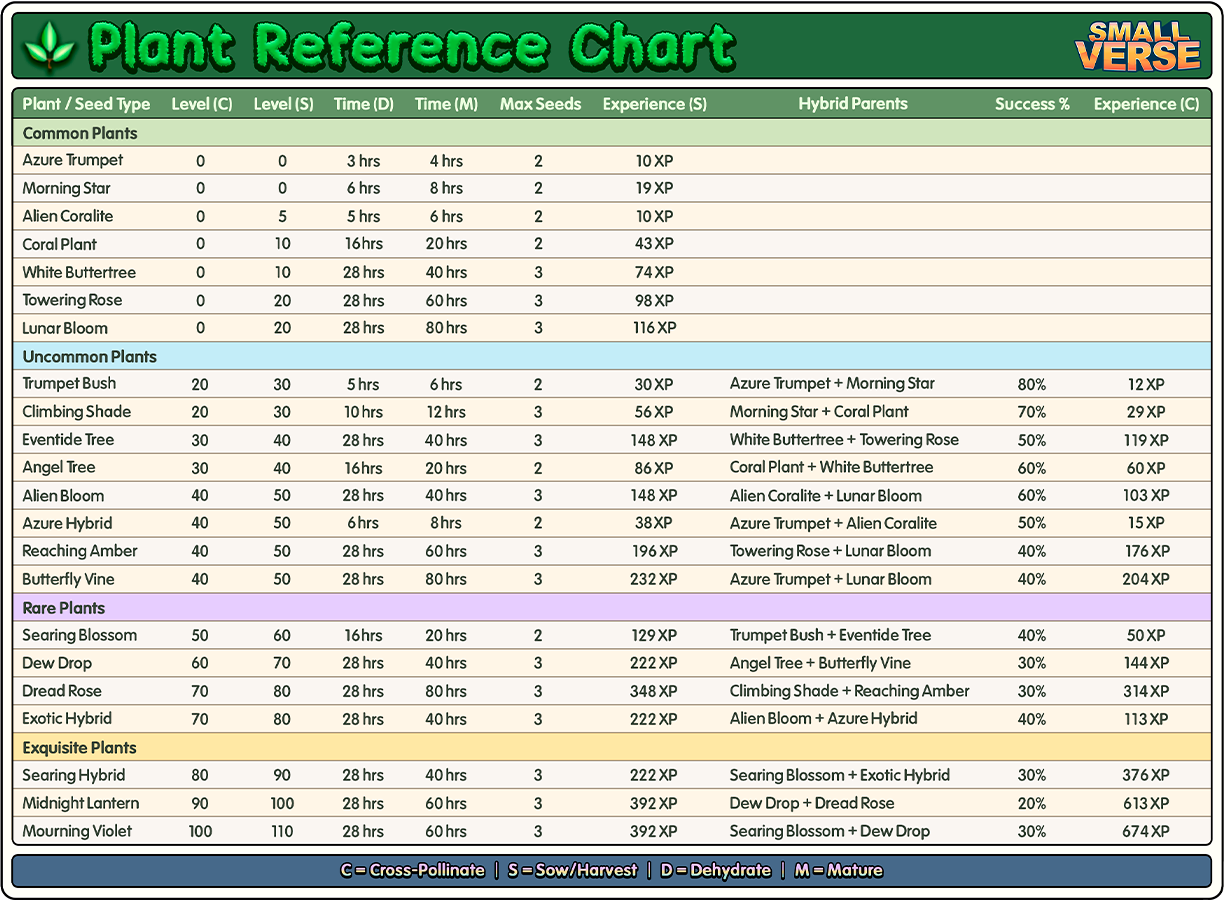Sort by the Level (C) column header
The image size is (1224, 900).
[x=201, y=104]
